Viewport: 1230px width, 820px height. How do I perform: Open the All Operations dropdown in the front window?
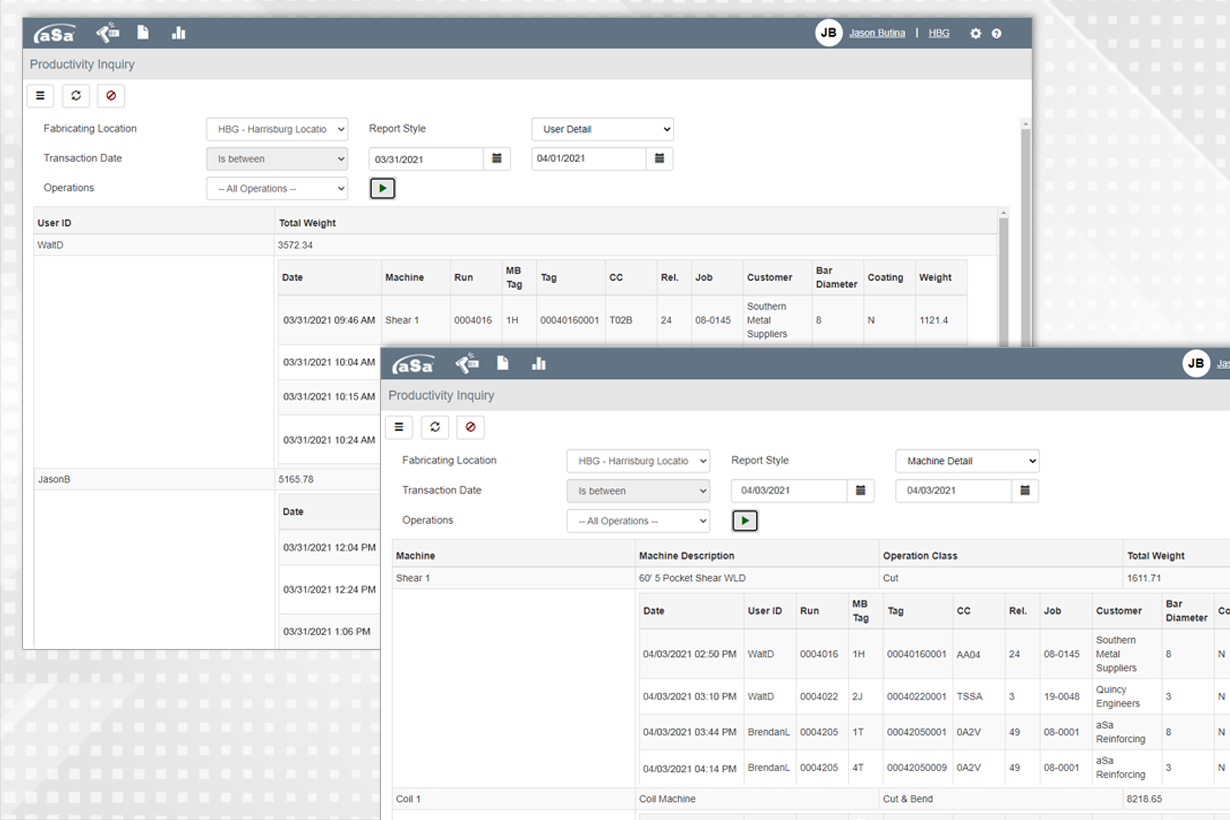[638, 521]
